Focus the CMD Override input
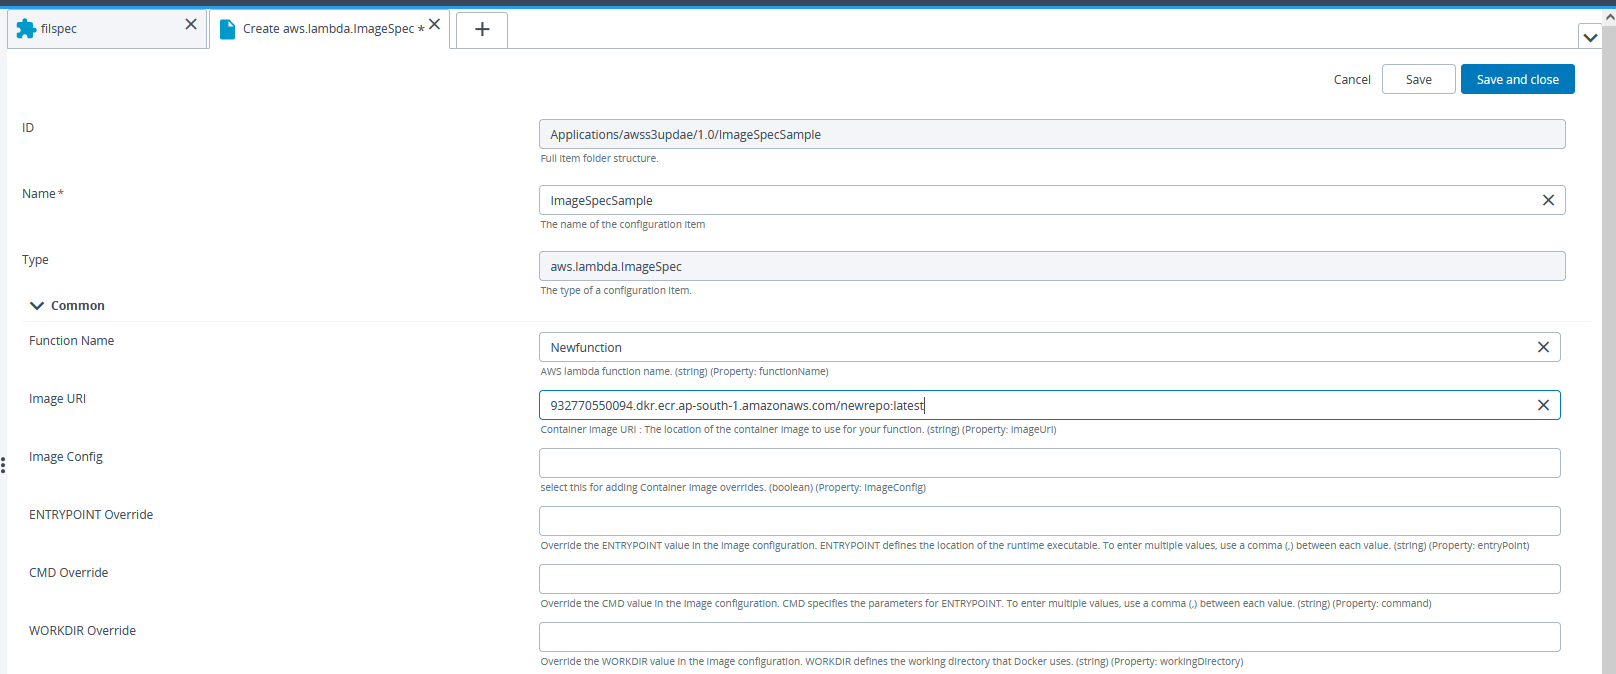1616x674 pixels. click(1050, 579)
